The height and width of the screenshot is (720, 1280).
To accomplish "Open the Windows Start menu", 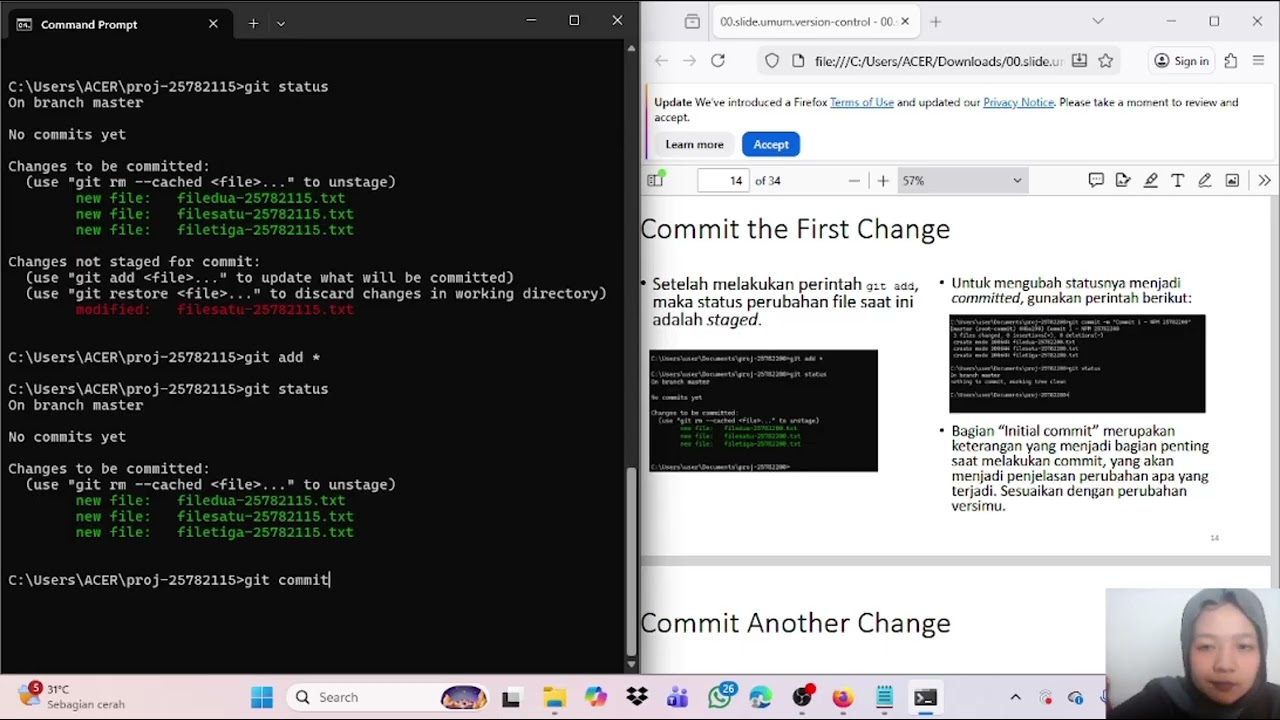I will pos(262,697).
